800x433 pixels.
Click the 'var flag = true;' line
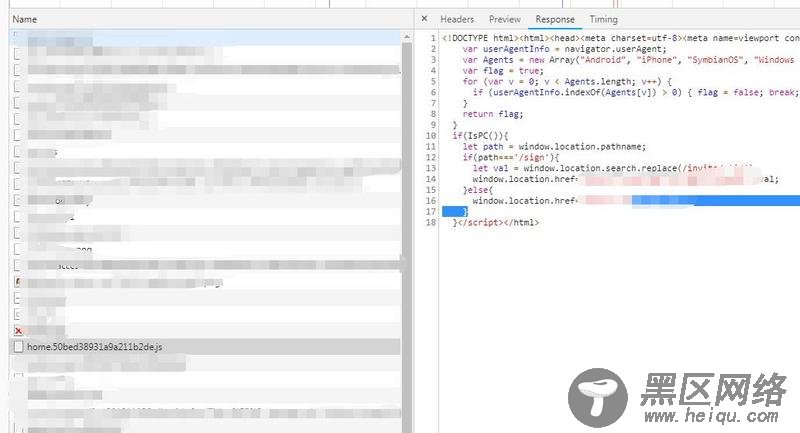[503, 71]
